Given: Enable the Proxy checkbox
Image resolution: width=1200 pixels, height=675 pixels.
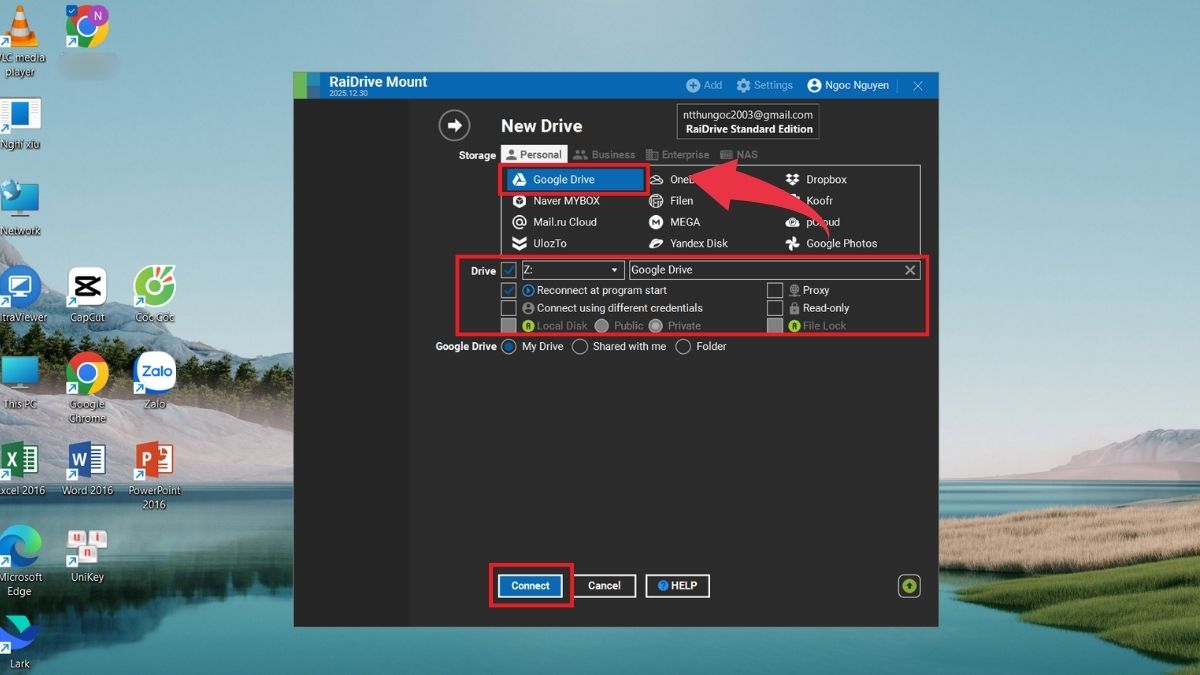Looking at the screenshot, I should pos(775,290).
